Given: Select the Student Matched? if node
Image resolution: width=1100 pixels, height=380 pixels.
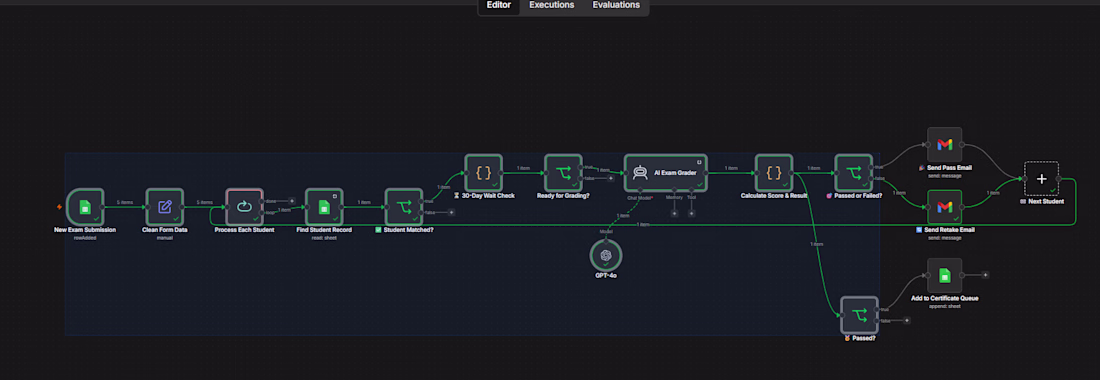Looking at the screenshot, I should (404, 207).
